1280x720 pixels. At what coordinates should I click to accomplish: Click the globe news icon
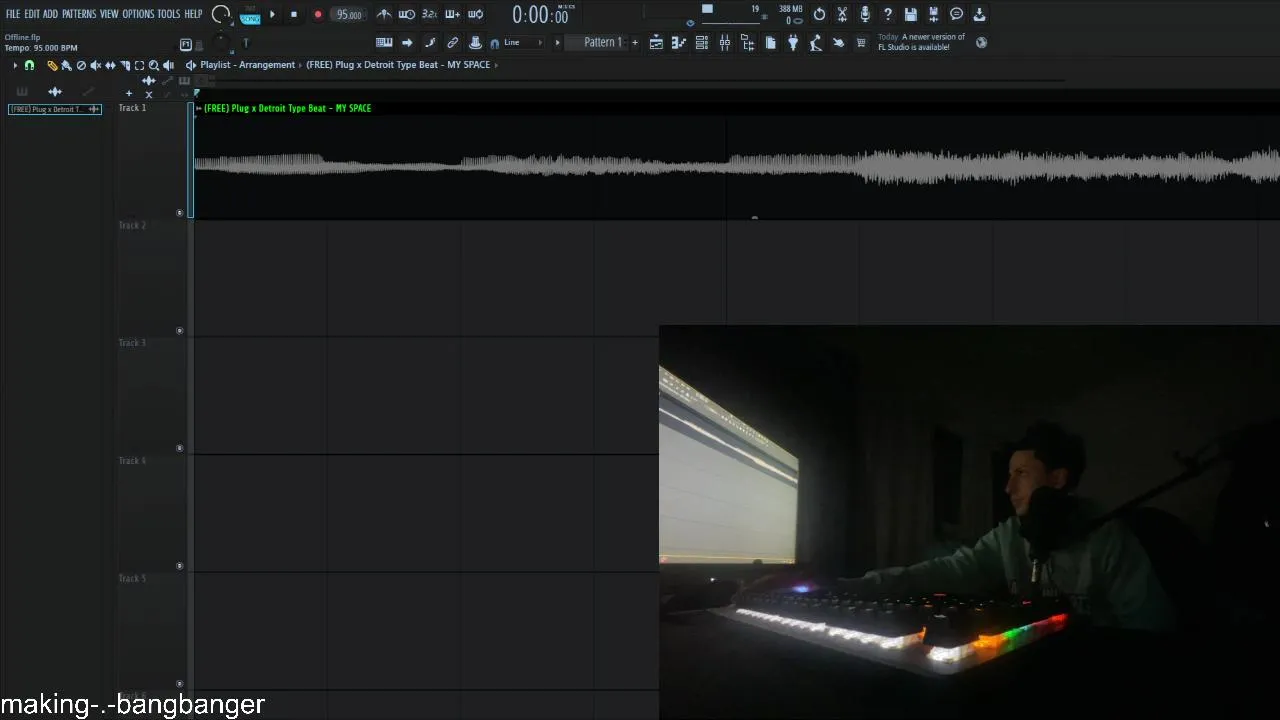pyautogui.click(x=981, y=42)
